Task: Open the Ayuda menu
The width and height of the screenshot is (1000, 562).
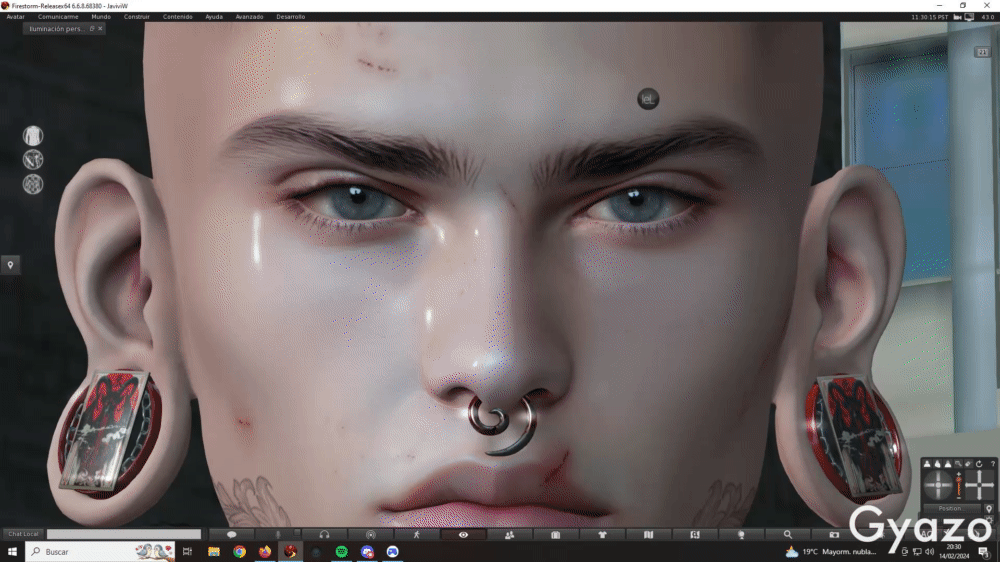Action: point(214,17)
